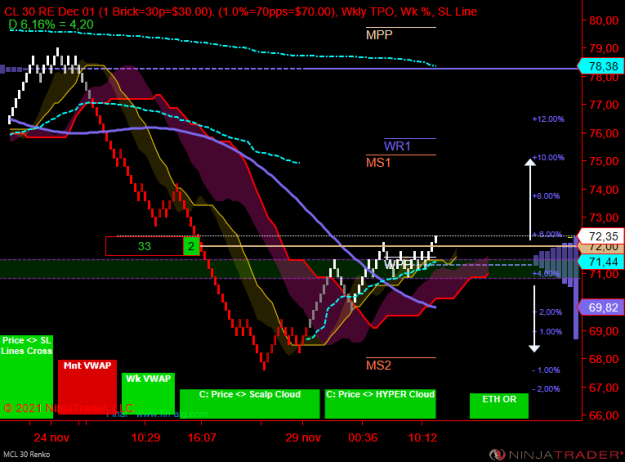
Task: Click the +12.00% level label
Action: (x=548, y=119)
